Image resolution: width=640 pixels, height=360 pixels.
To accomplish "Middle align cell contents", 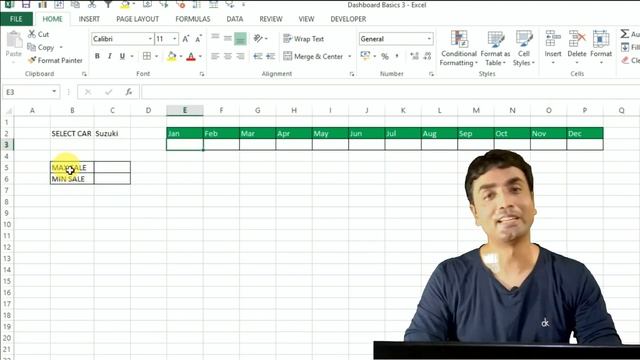I will click(x=228, y=39).
